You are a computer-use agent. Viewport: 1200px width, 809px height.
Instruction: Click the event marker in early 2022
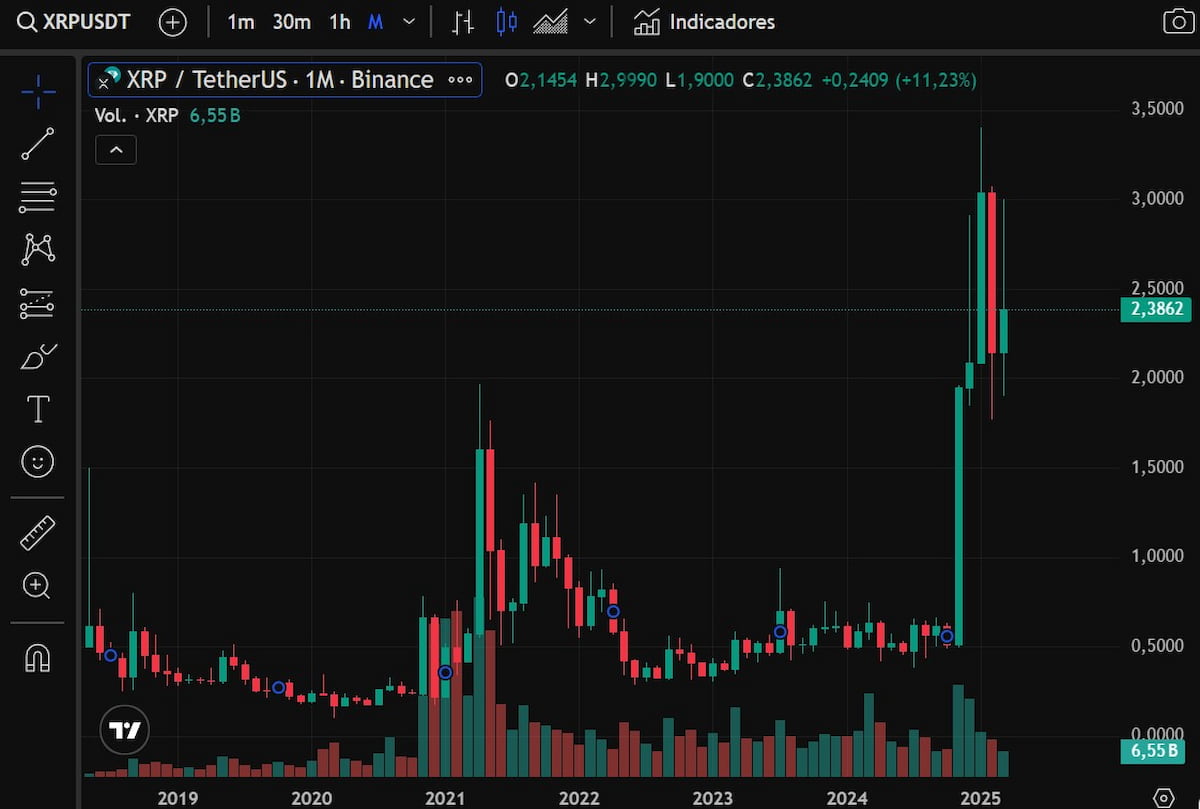point(613,611)
